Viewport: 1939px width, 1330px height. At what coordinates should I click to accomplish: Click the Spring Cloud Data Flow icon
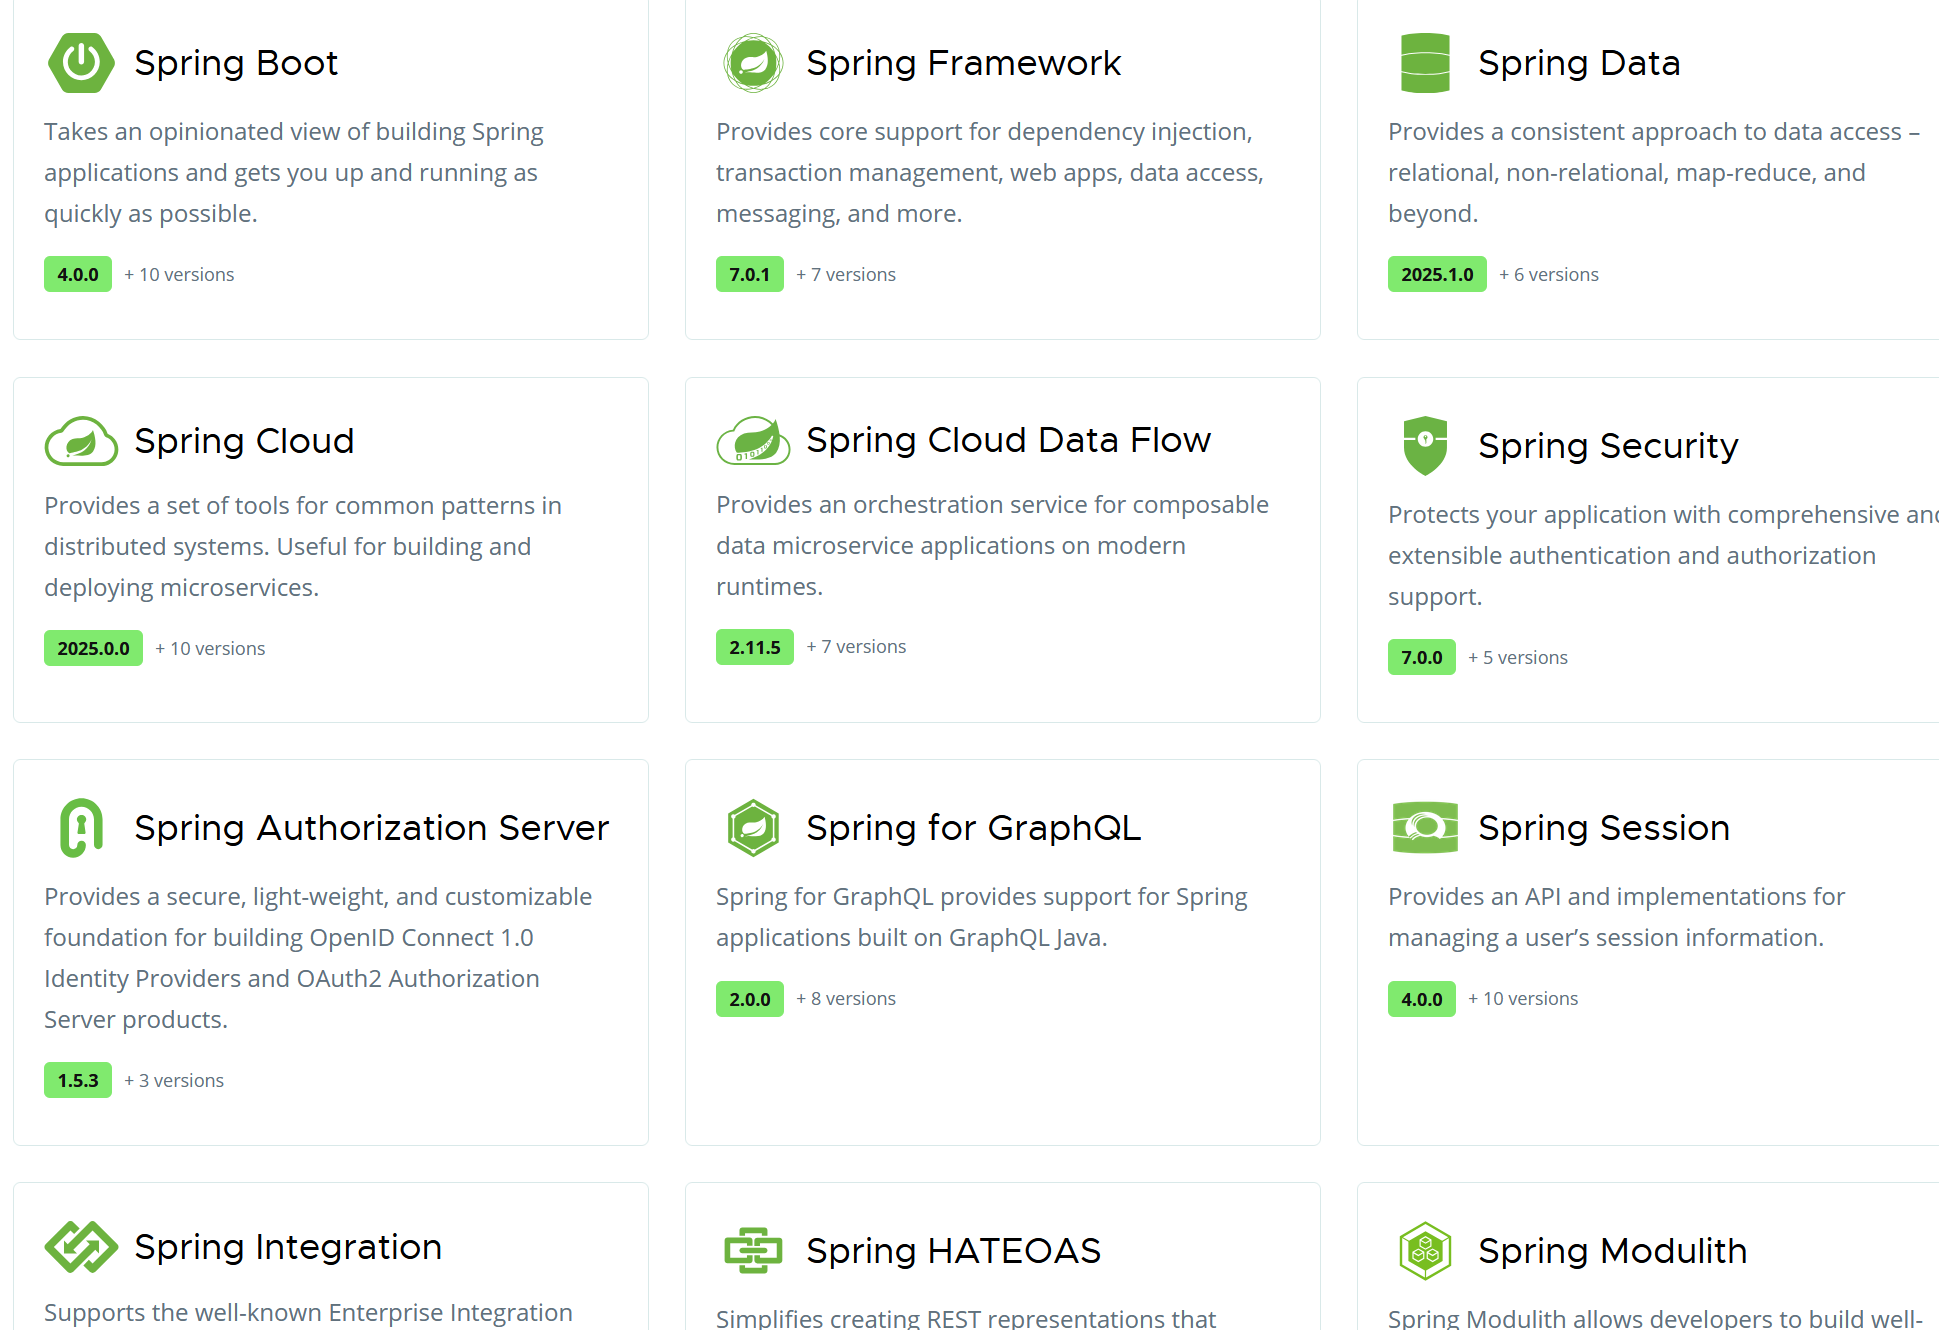coord(753,441)
